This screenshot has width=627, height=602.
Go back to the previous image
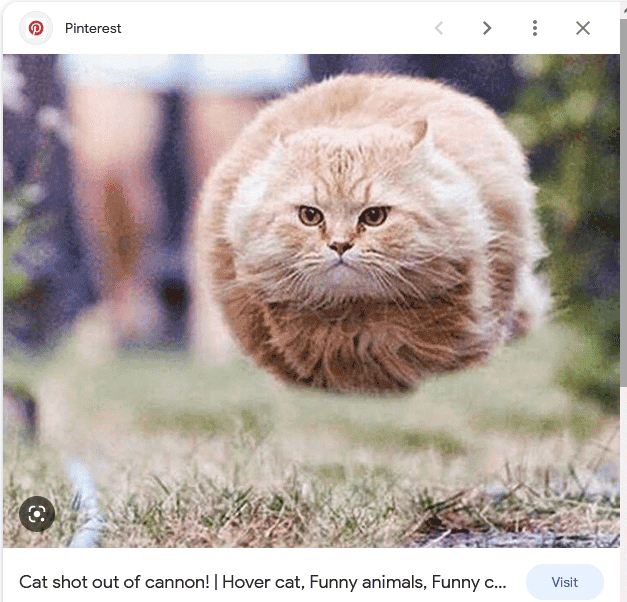point(439,28)
